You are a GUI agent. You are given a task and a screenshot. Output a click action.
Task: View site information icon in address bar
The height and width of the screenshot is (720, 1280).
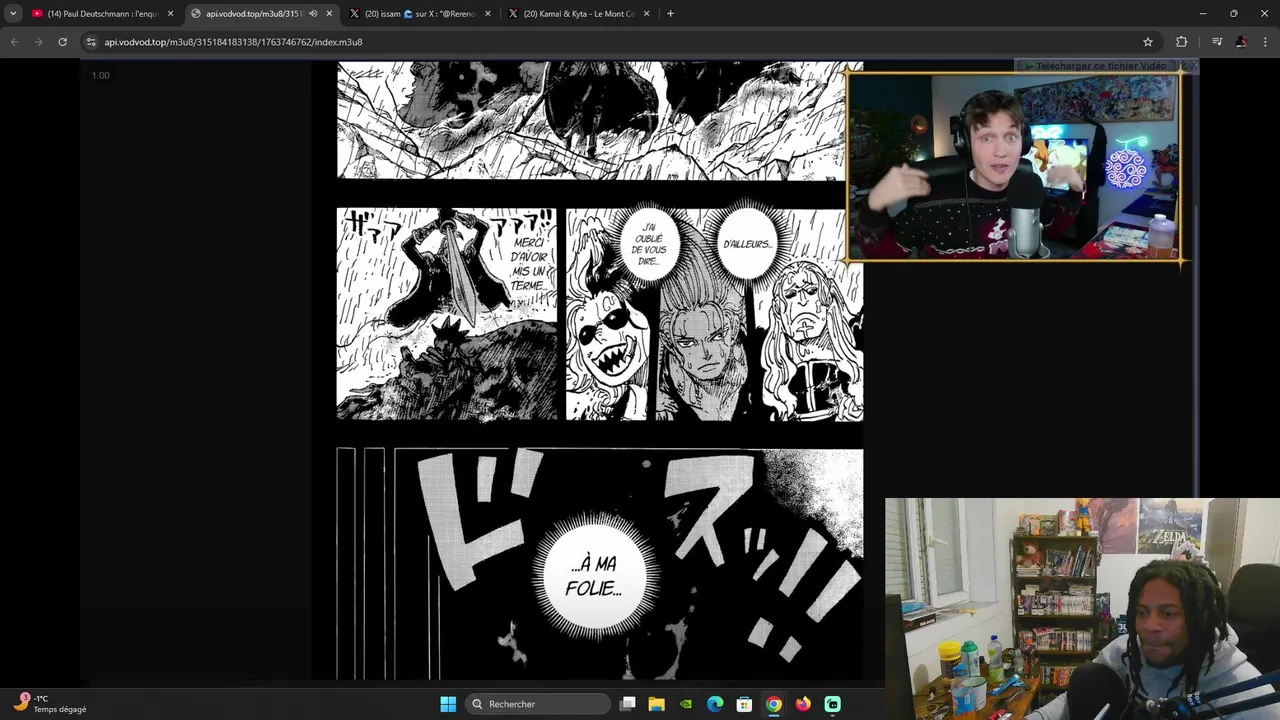click(x=91, y=42)
